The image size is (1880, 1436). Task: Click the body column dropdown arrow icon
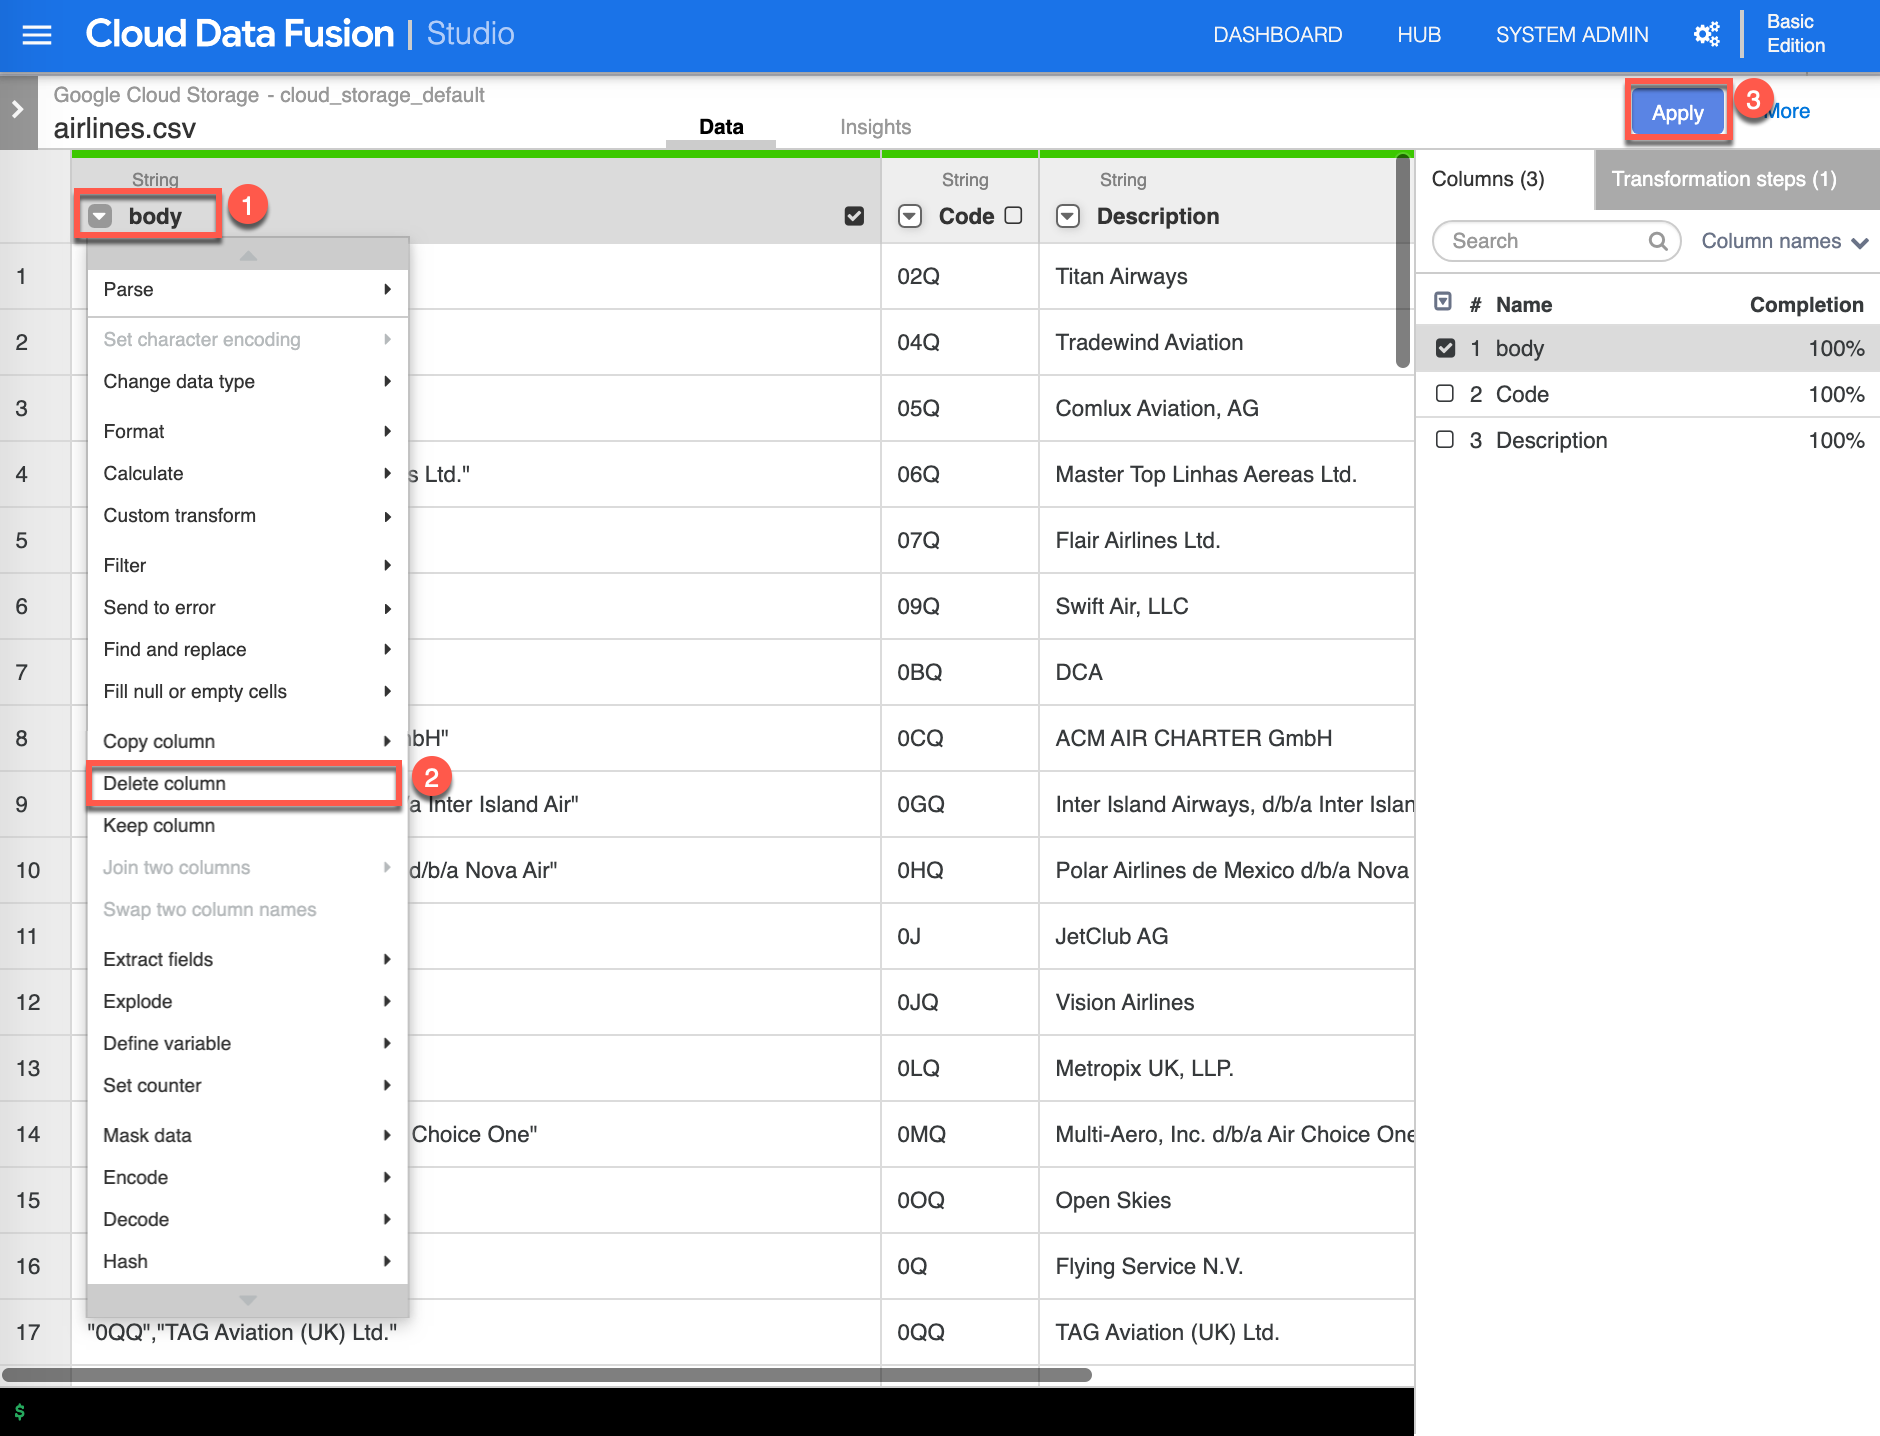[x=100, y=216]
